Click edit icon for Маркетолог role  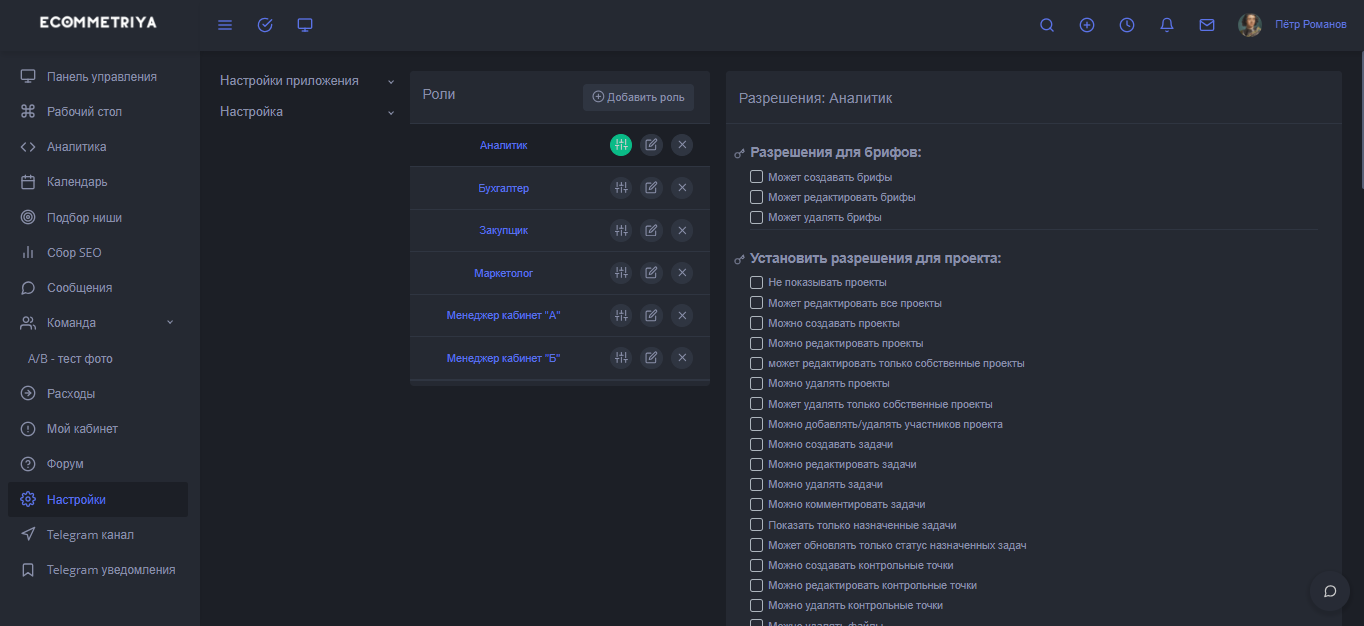pyautogui.click(x=651, y=273)
